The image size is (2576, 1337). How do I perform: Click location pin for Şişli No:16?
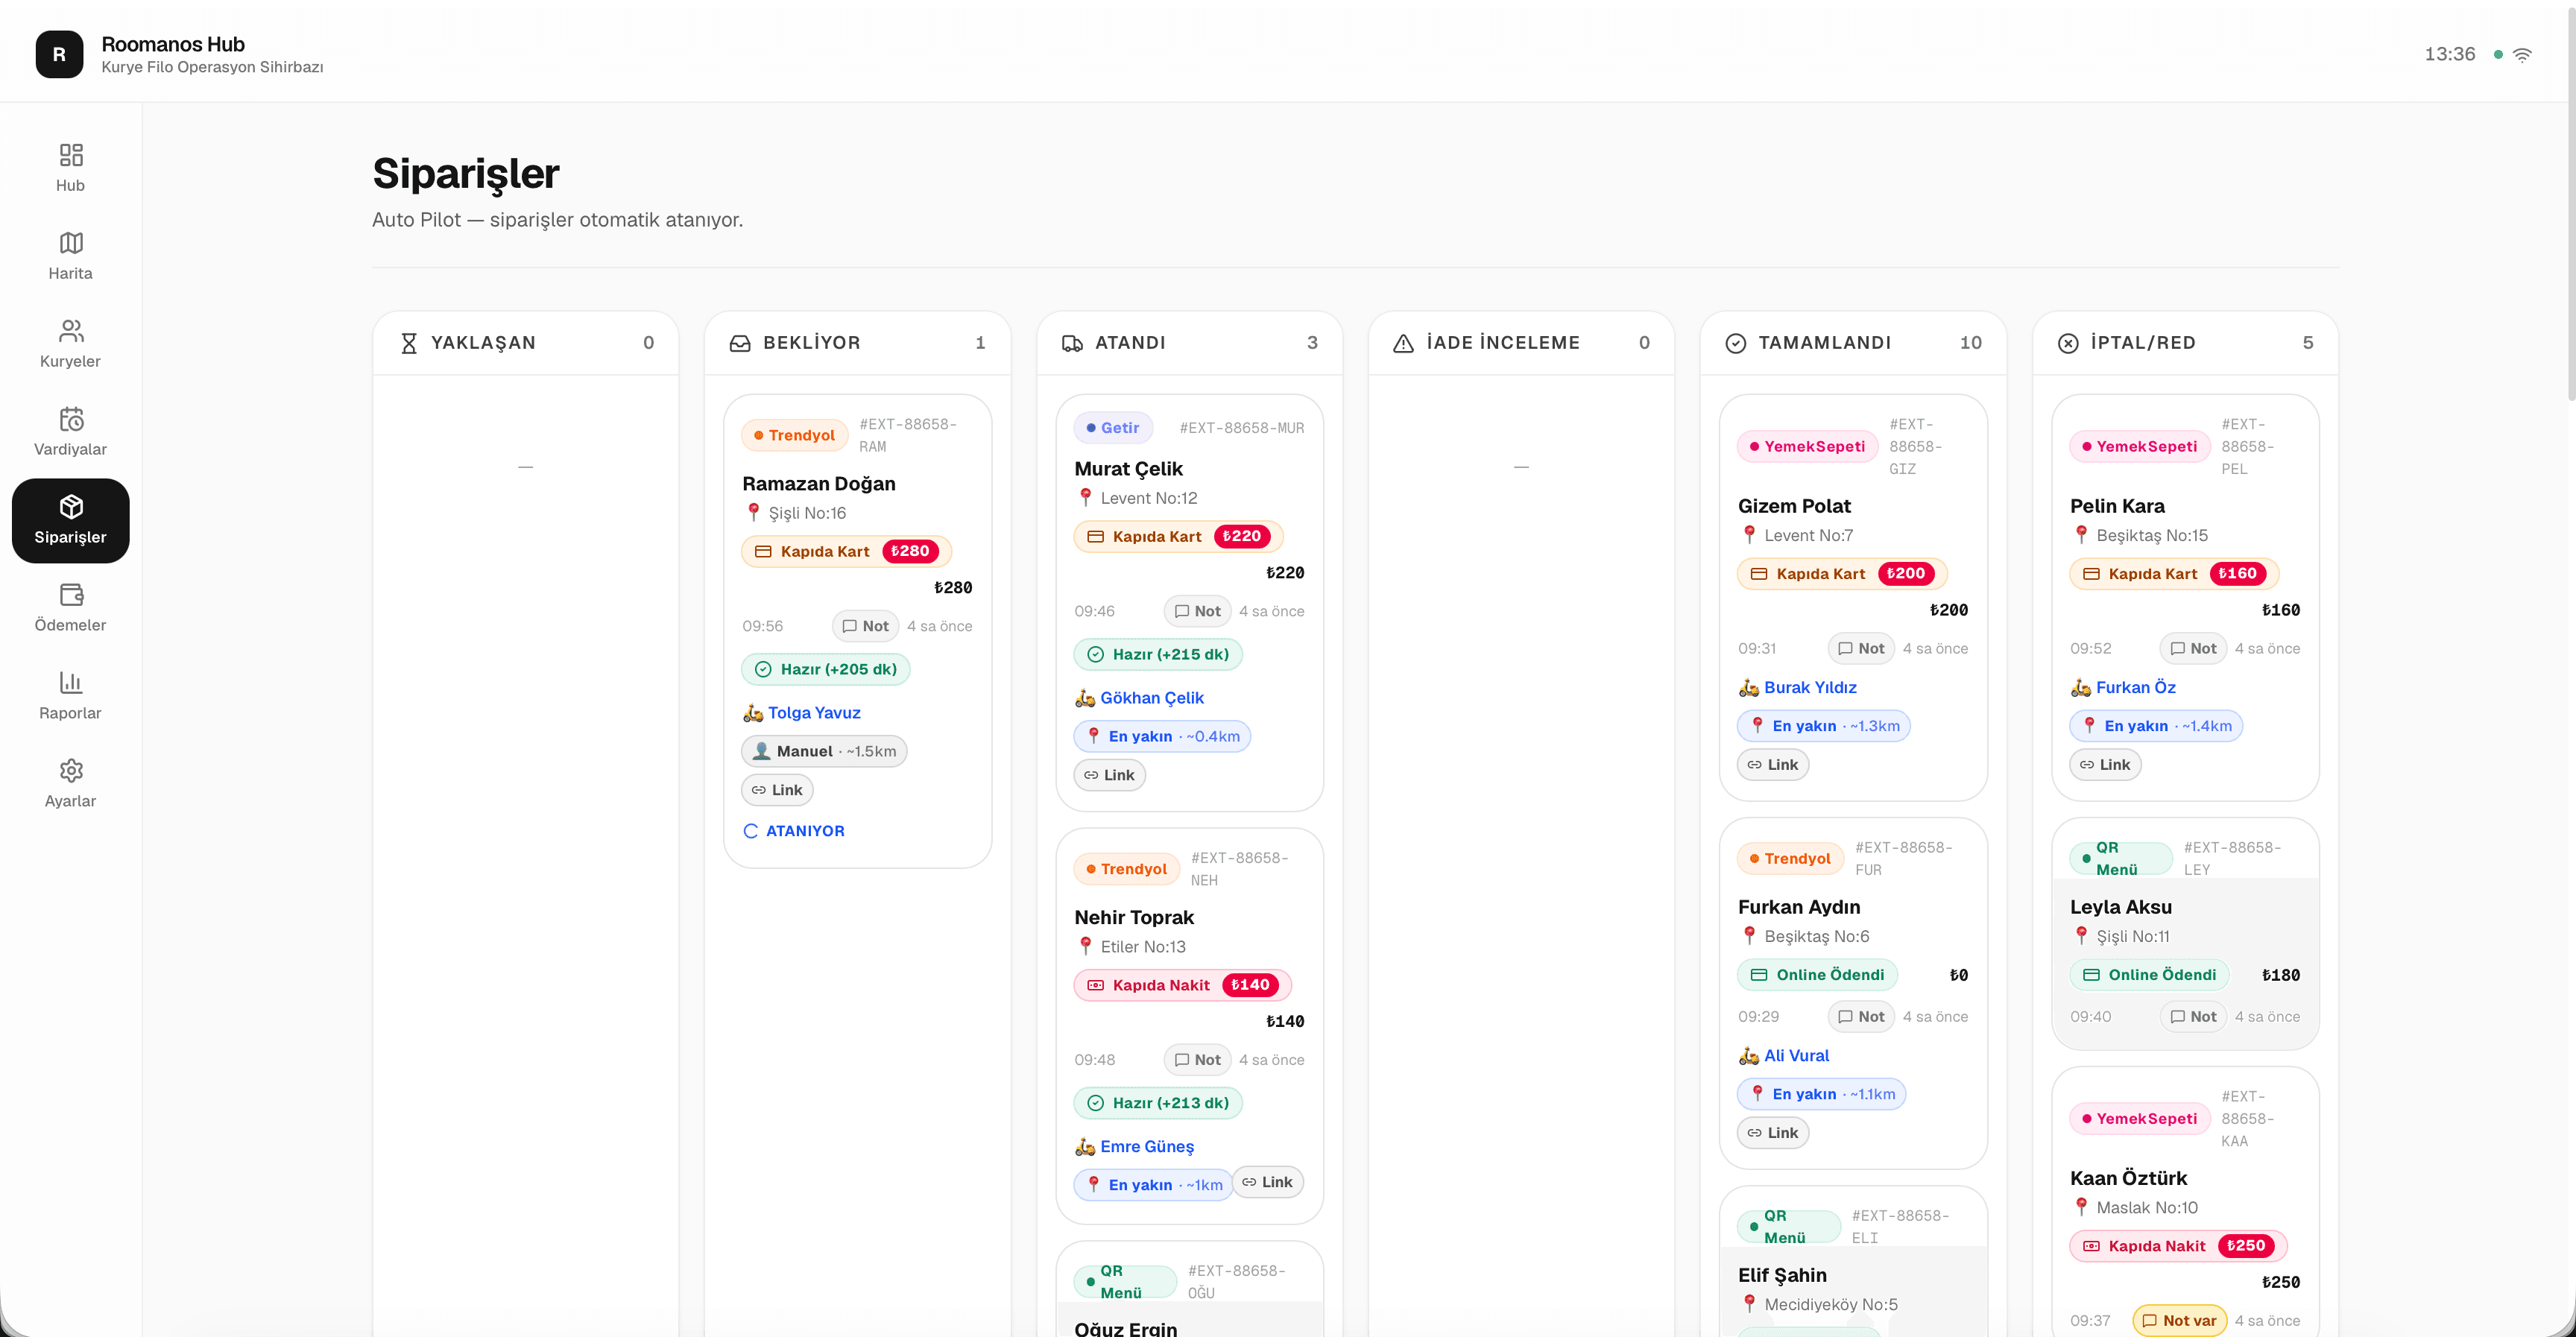click(754, 512)
